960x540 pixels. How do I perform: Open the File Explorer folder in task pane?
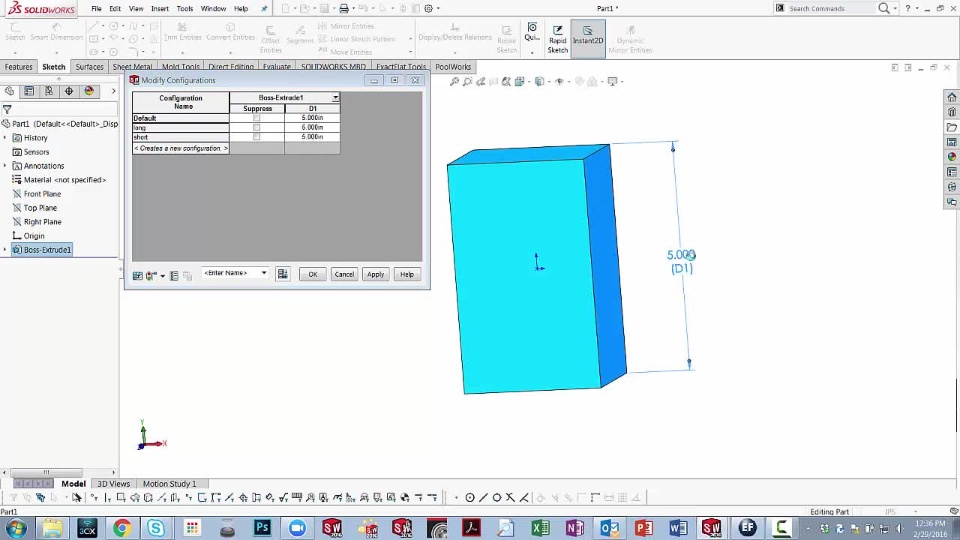[951, 127]
